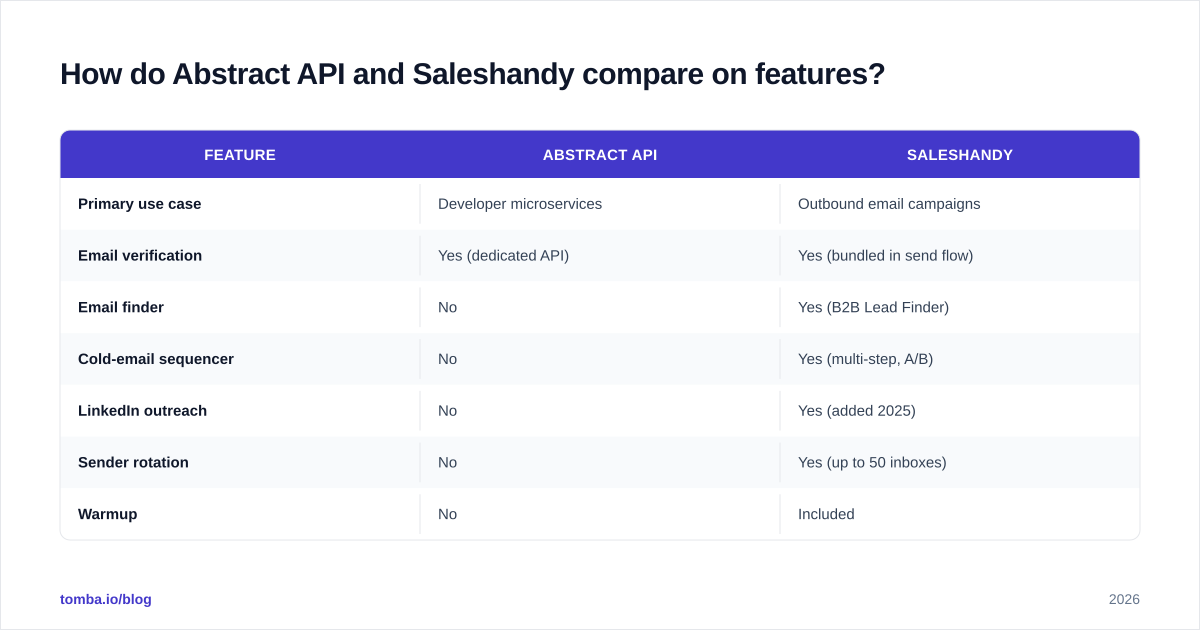The width and height of the screenshot is (1200, 630).
Task: Select the 'Outbound email campaigns' cell
Action: (x=889, y=204)
